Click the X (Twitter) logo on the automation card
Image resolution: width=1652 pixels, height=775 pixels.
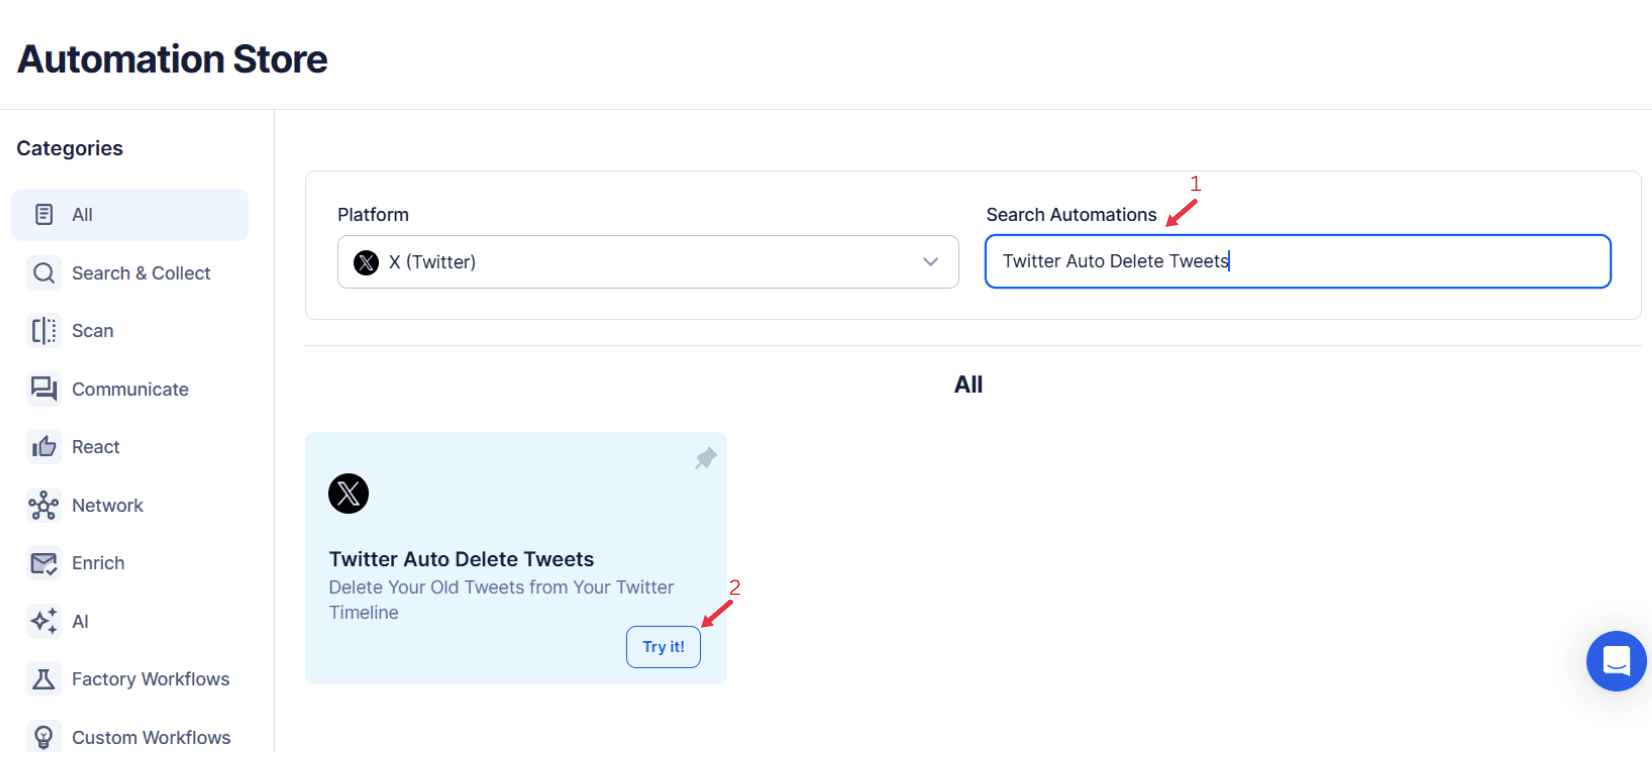pos(348,493)
